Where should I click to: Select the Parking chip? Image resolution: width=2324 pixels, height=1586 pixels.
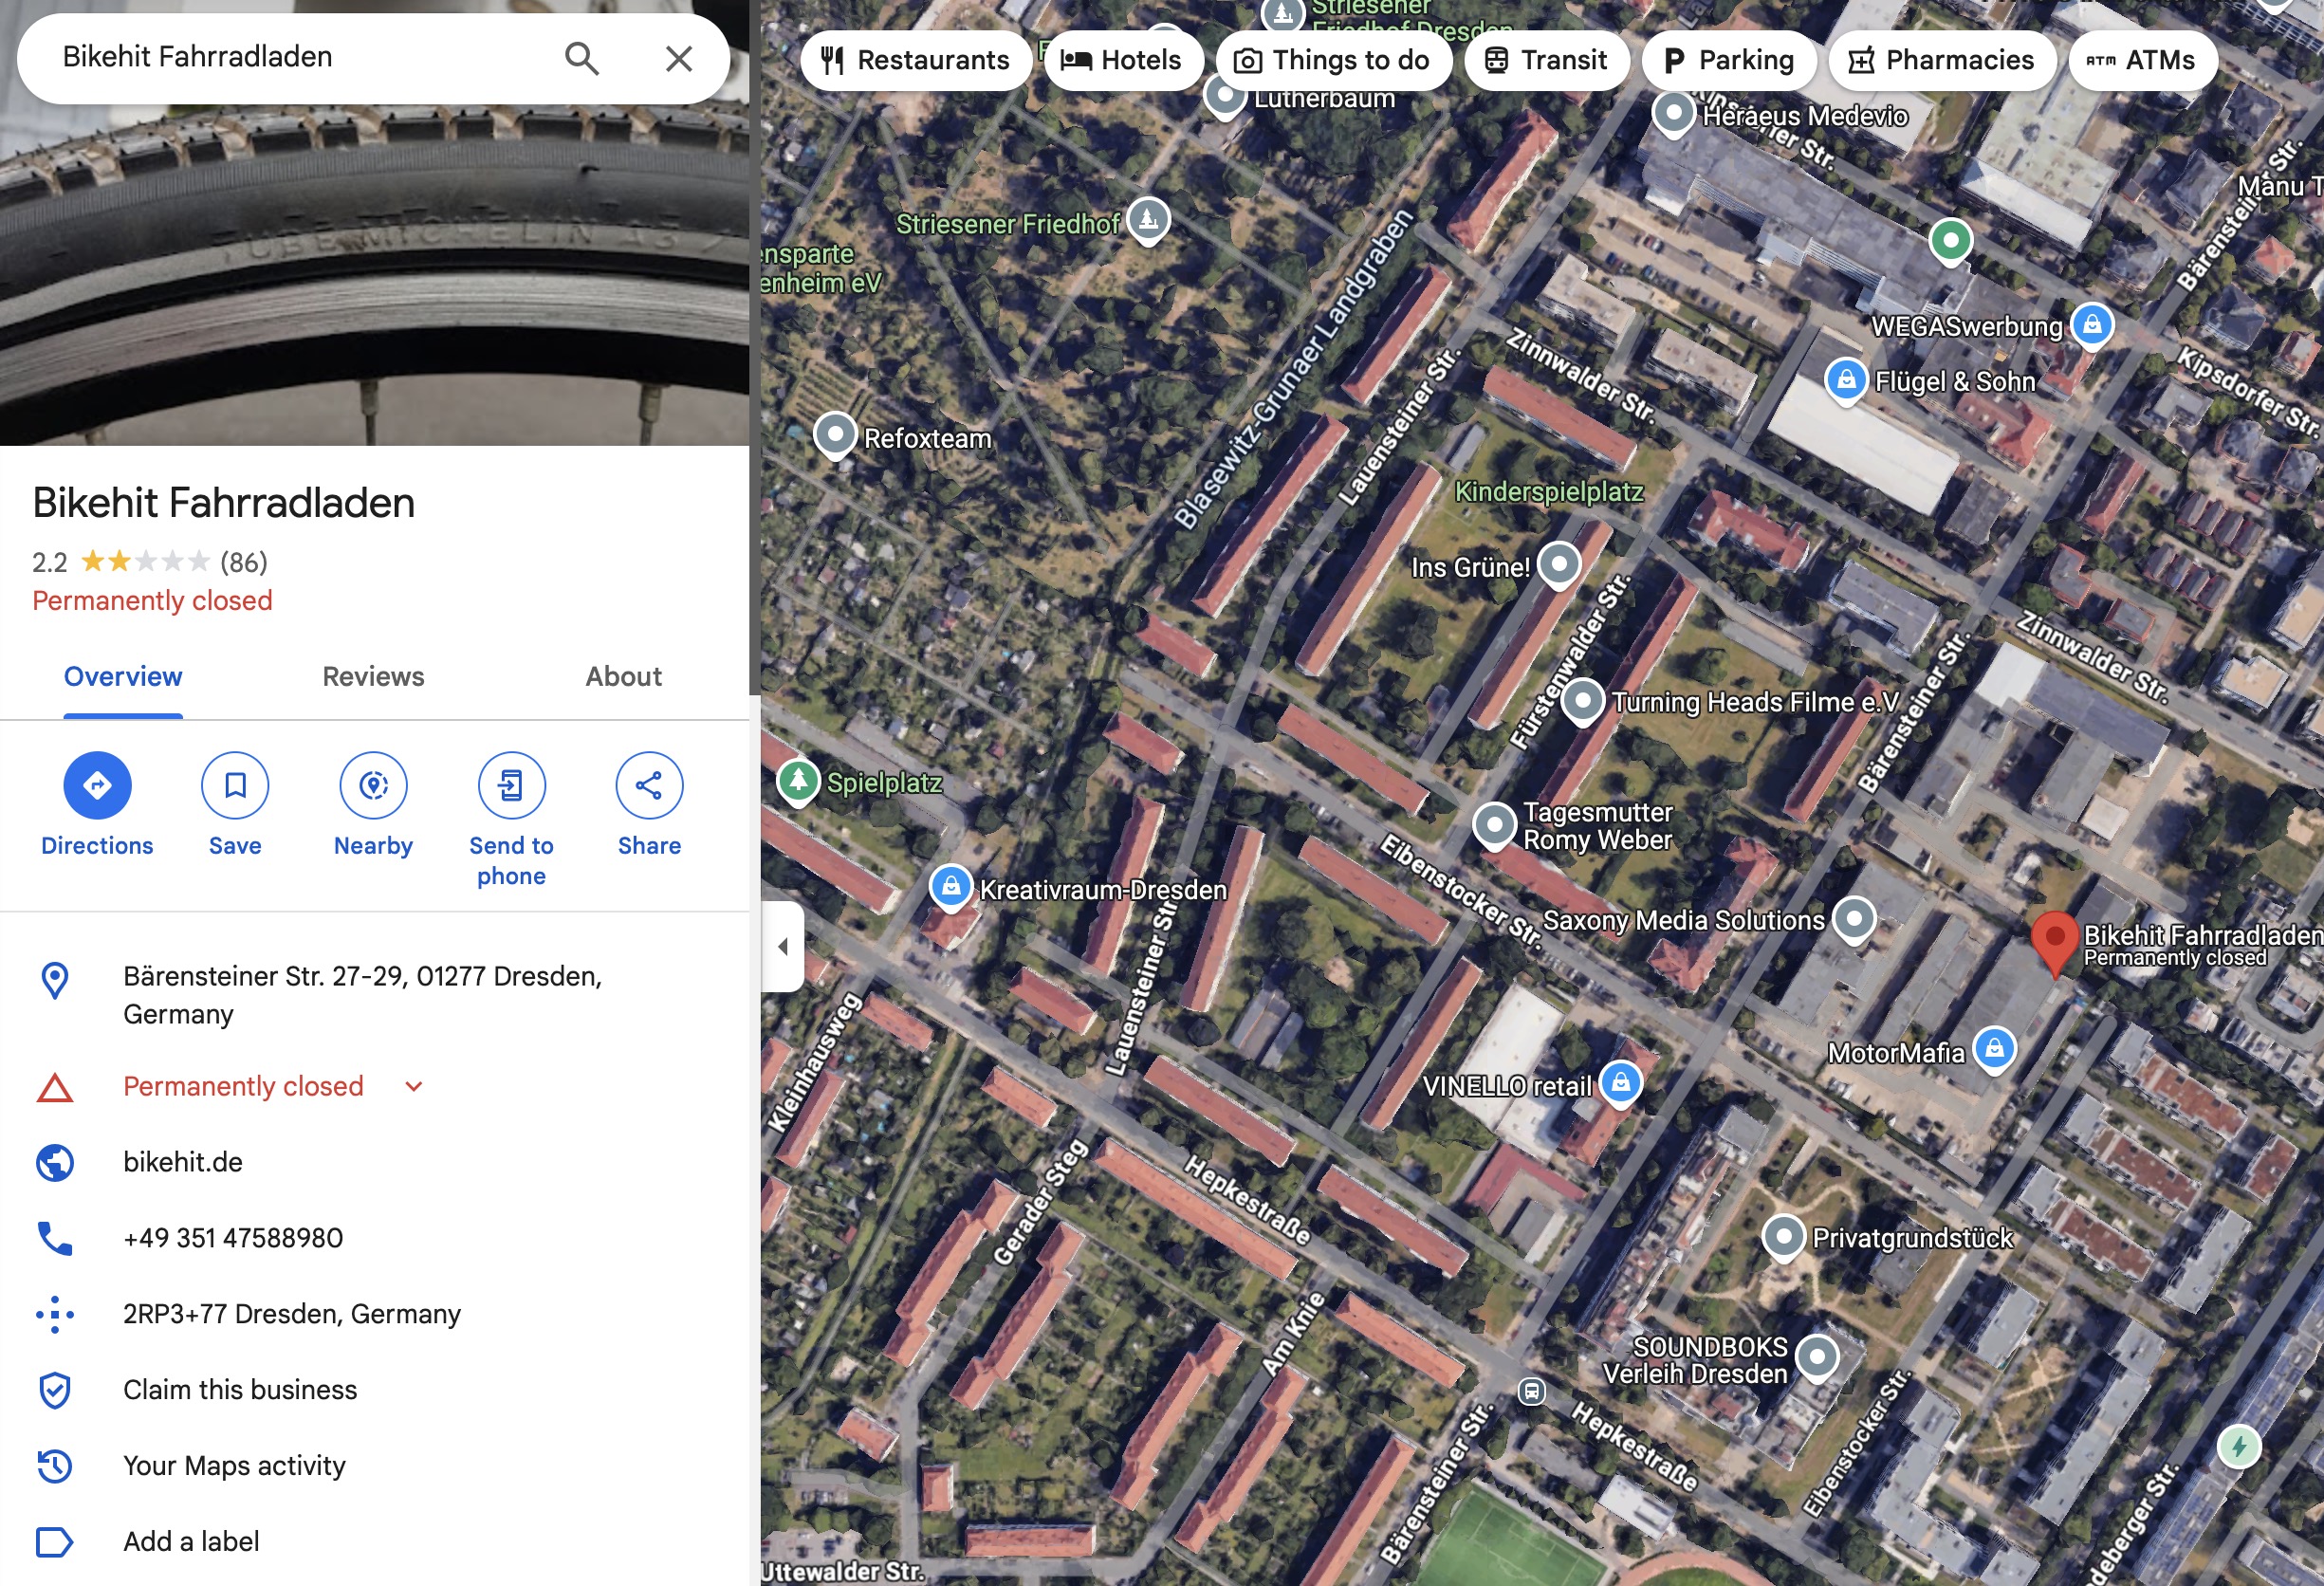point(1729,60)
